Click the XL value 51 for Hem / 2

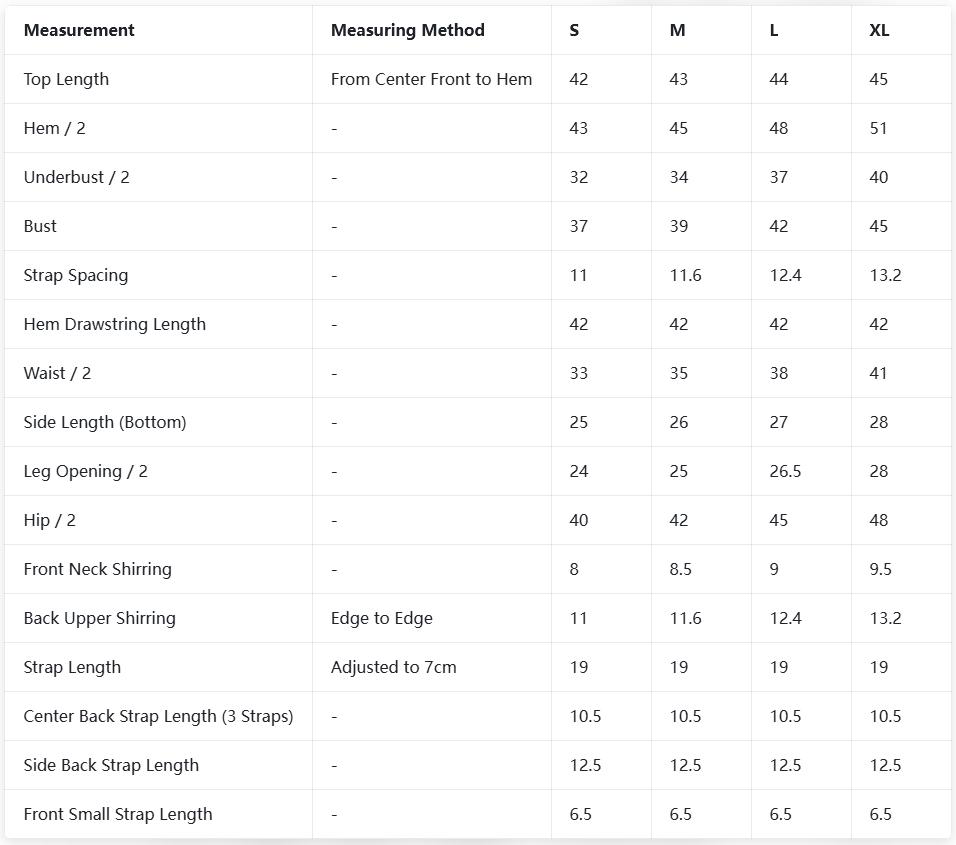click(x=879, y=128)
